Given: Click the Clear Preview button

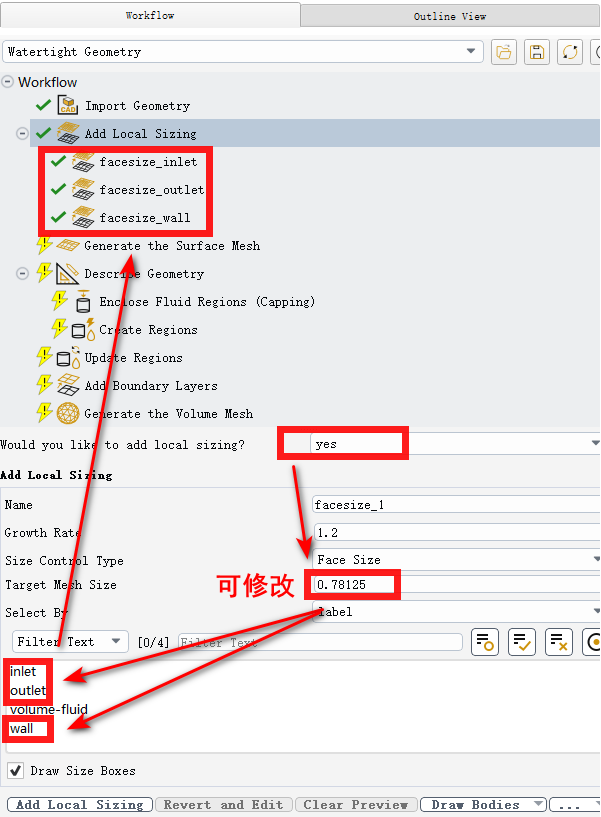Looking at the screenshot, I should tap(355, 804).
